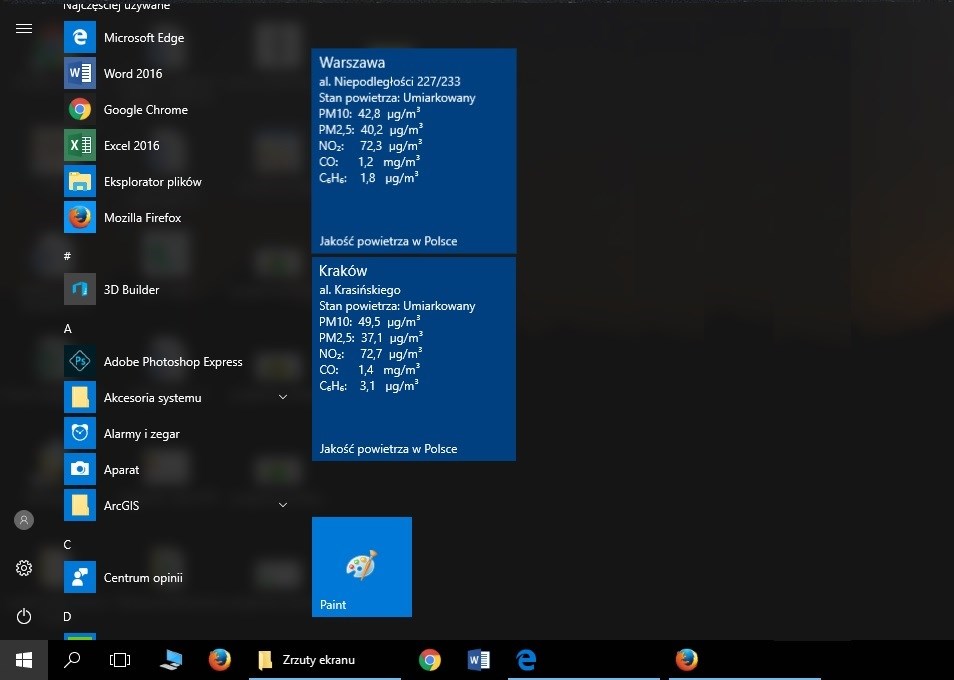Open Google Chrome in the Start list
Viewport: 954px width, 680px height.
coord(176,109)
